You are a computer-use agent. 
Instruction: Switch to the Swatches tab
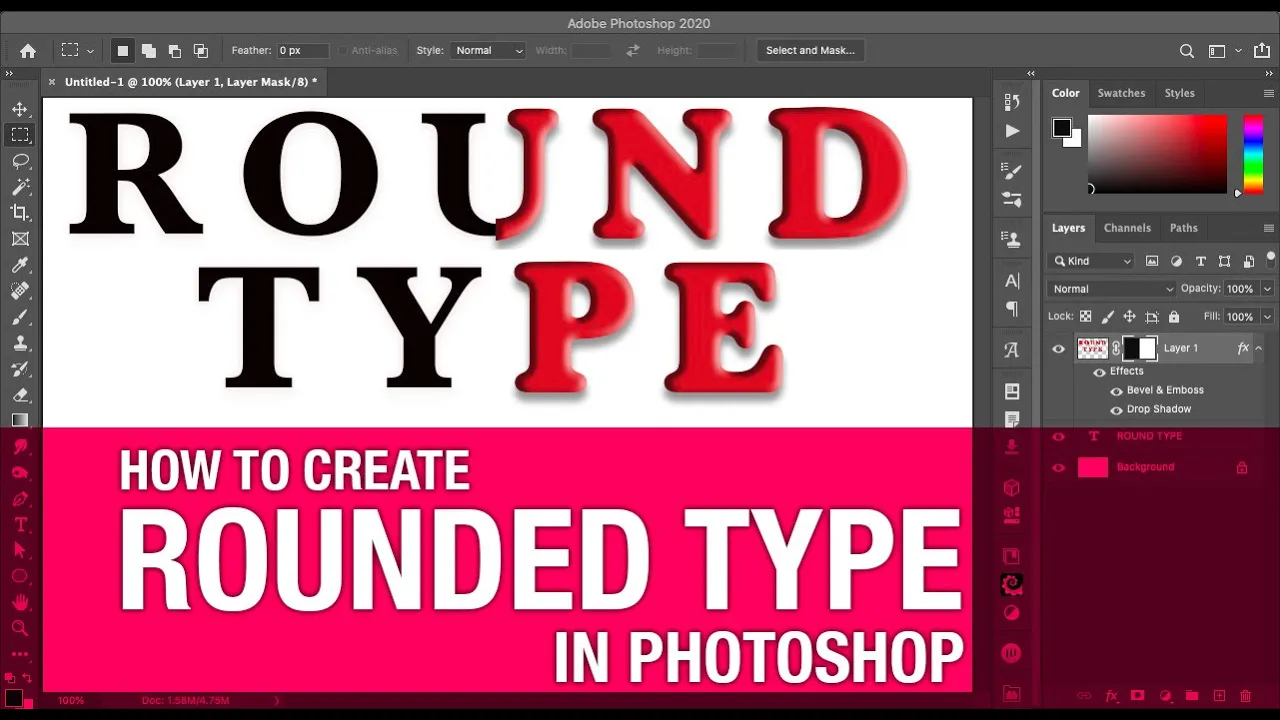(1121, 93)
